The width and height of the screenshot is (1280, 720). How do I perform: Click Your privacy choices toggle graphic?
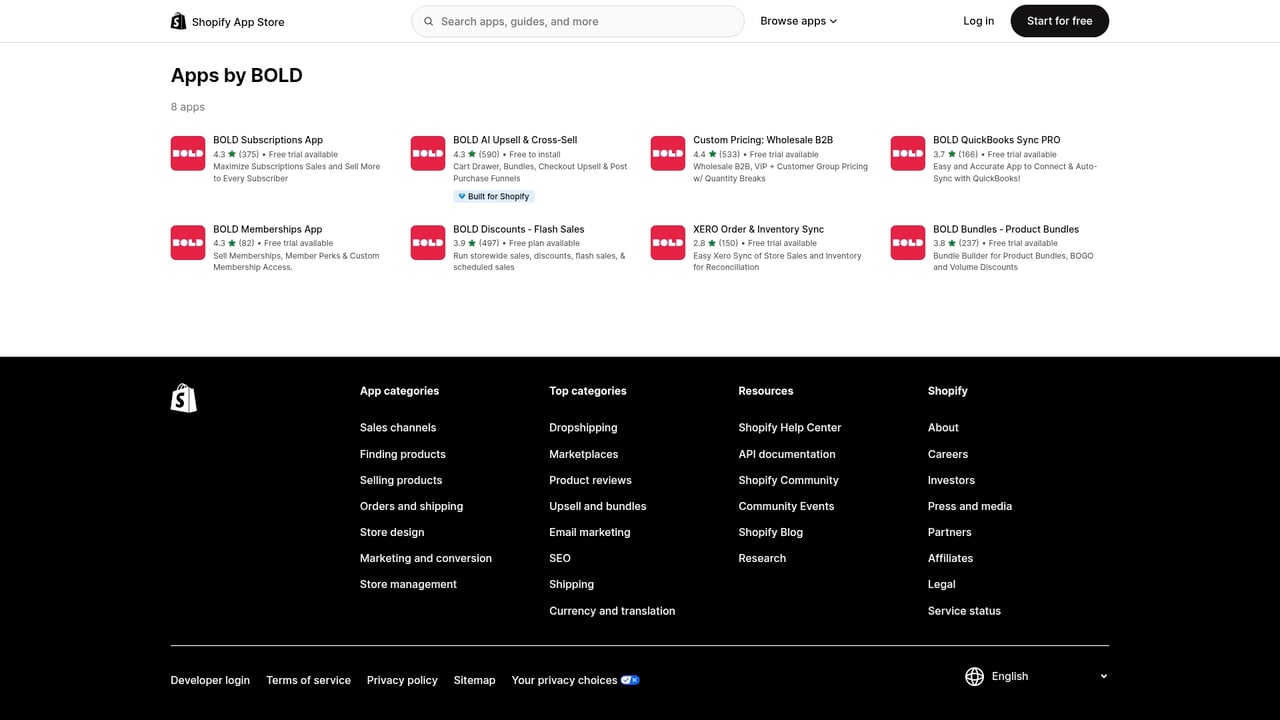[630, 679]
